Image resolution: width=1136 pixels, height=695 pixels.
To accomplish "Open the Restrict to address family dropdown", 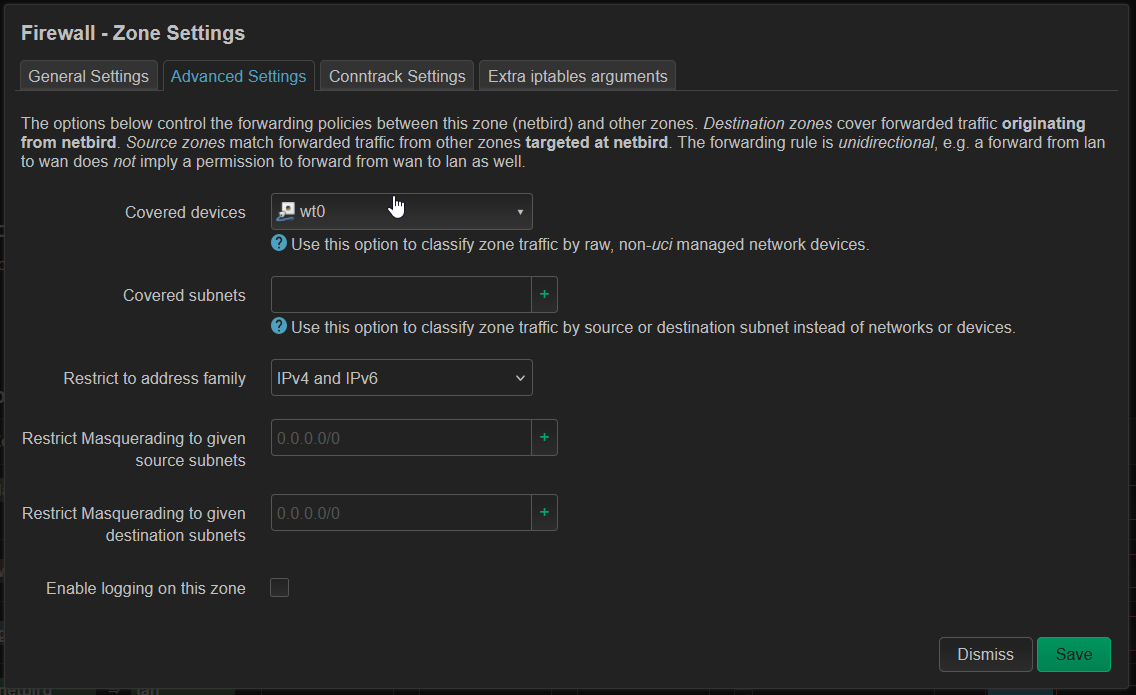I will point(401,378).
